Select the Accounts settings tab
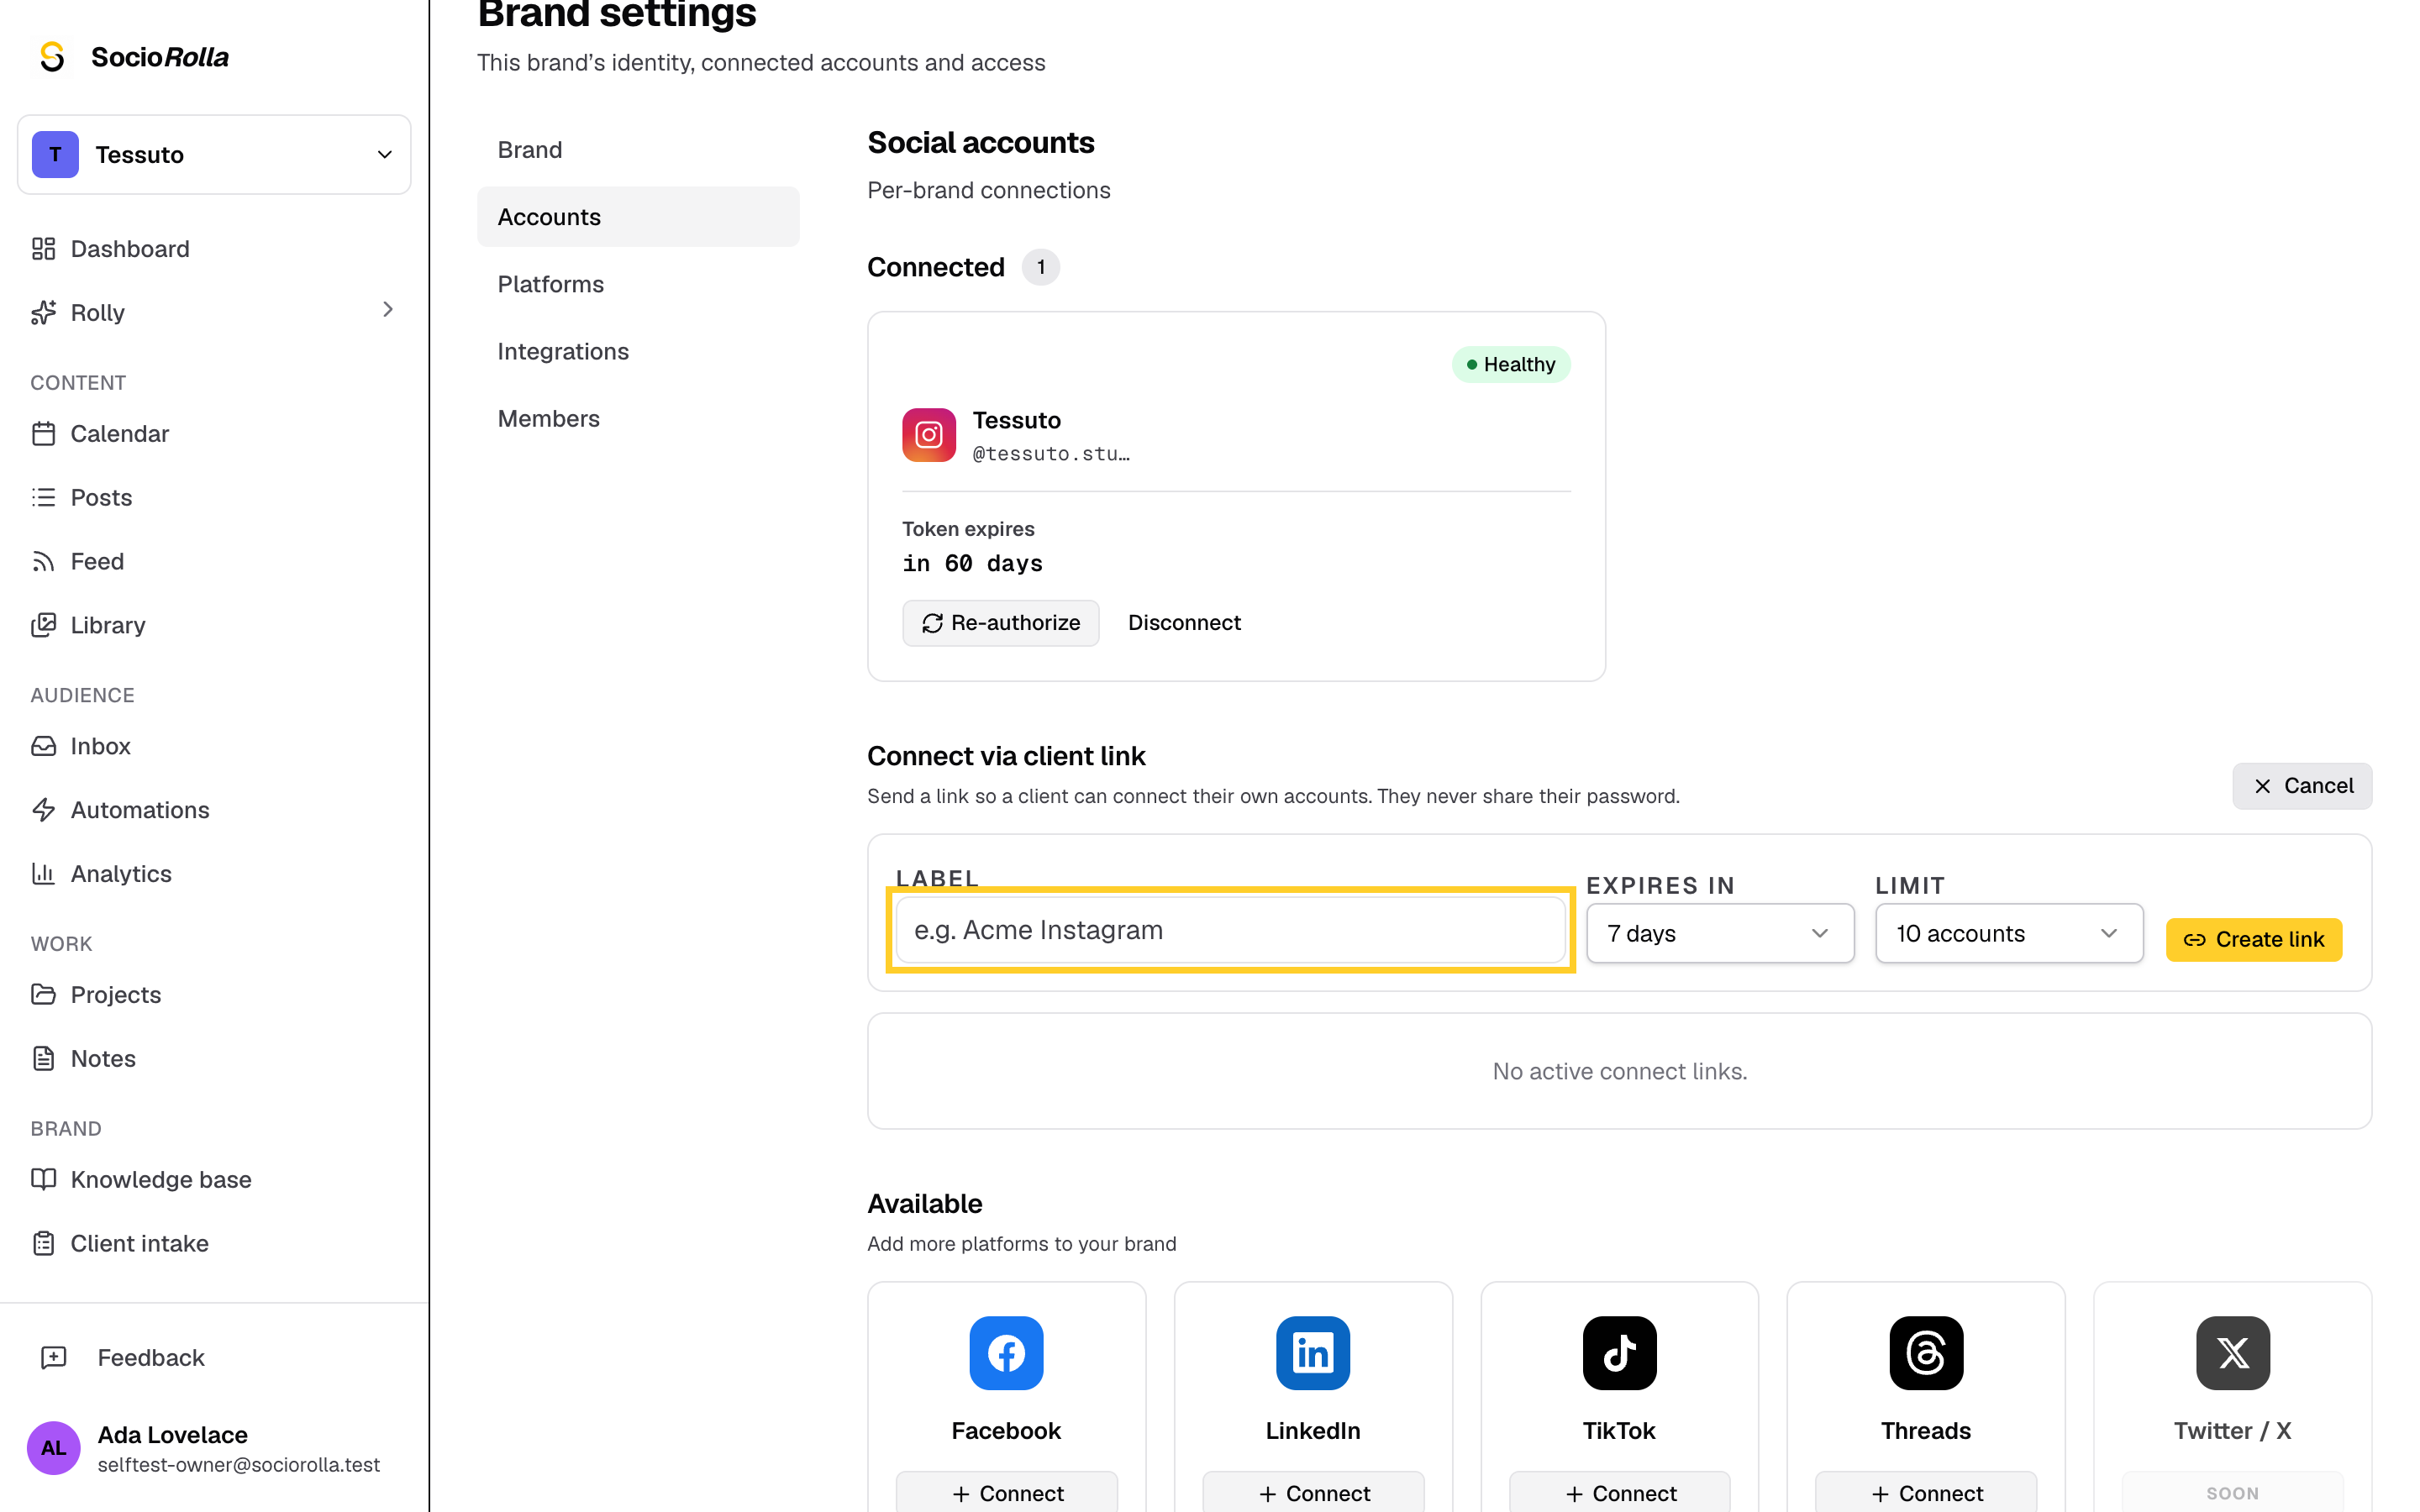 [638, 217]
